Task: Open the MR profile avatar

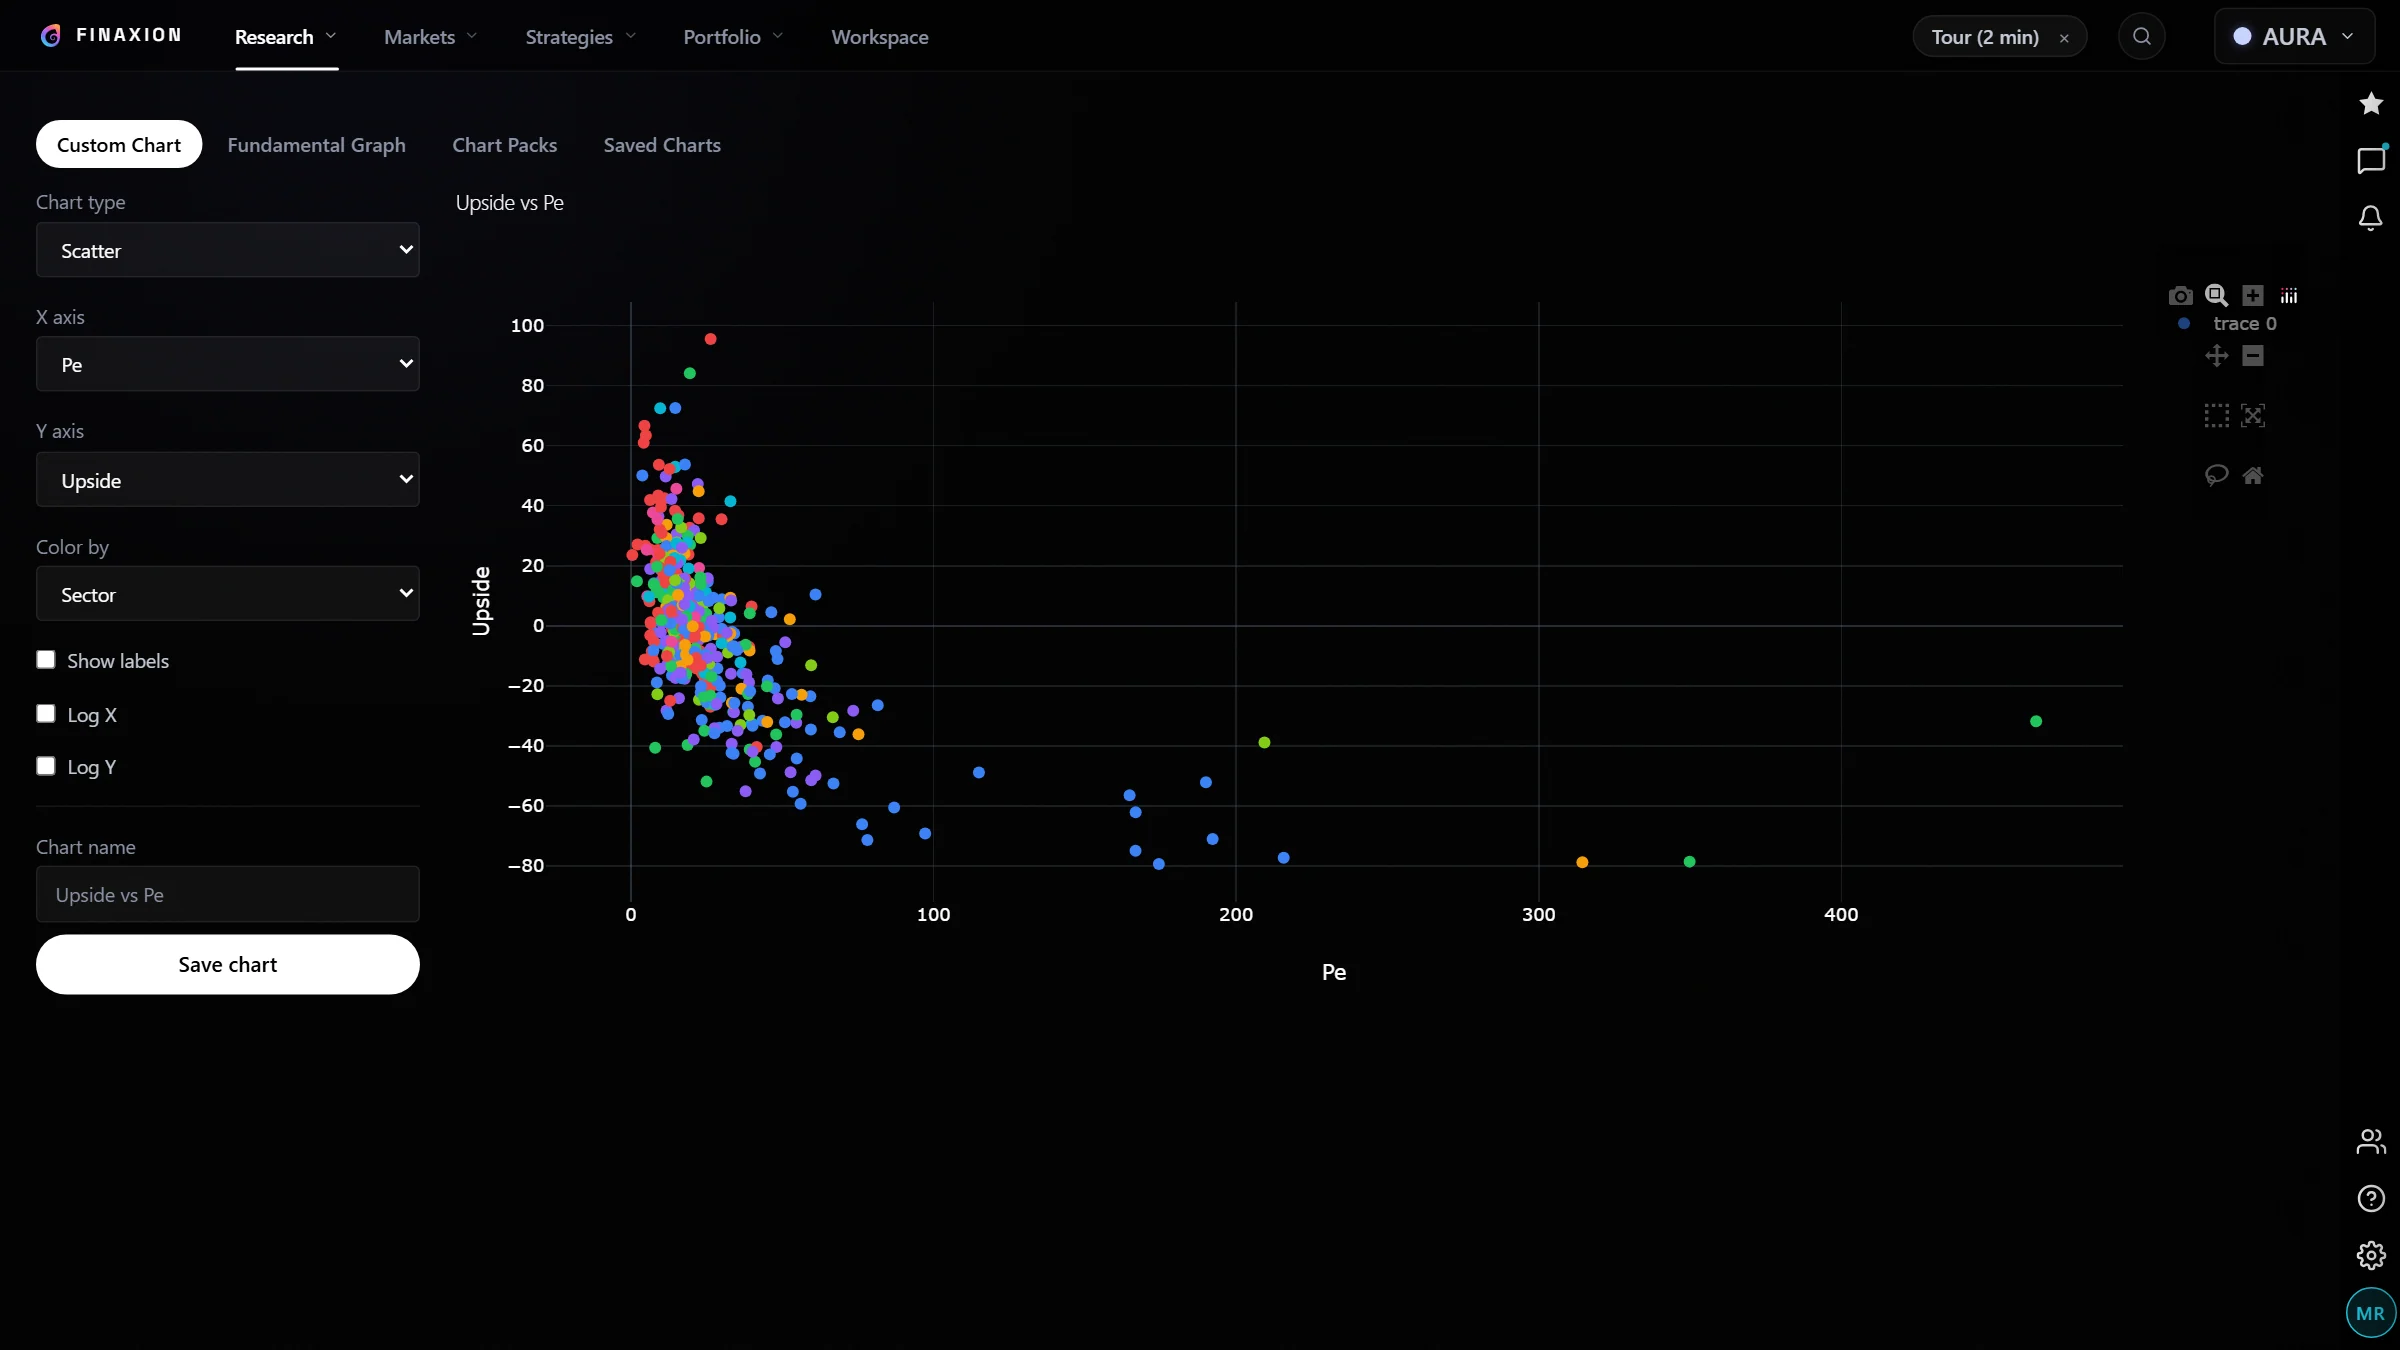Action: [2370, 1313]
